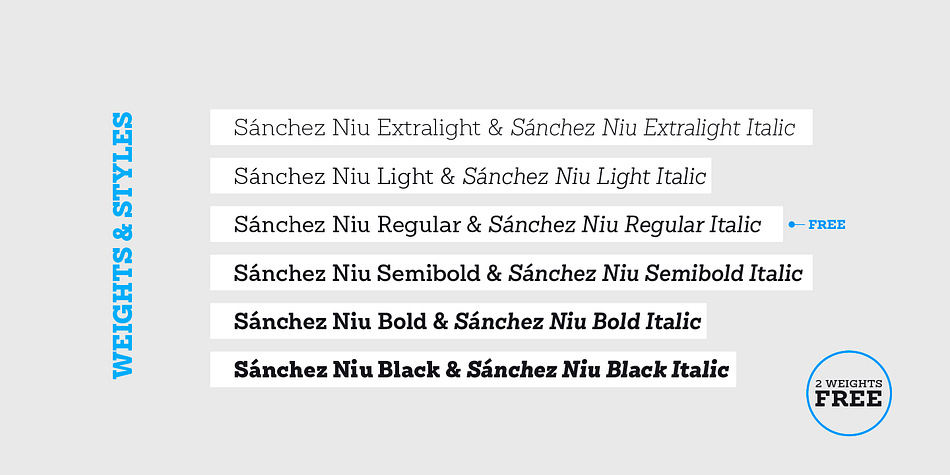Select the Sánchez Niu Extralight Italic sample
Screen dimensions: 950x475
tap(653, 128)
